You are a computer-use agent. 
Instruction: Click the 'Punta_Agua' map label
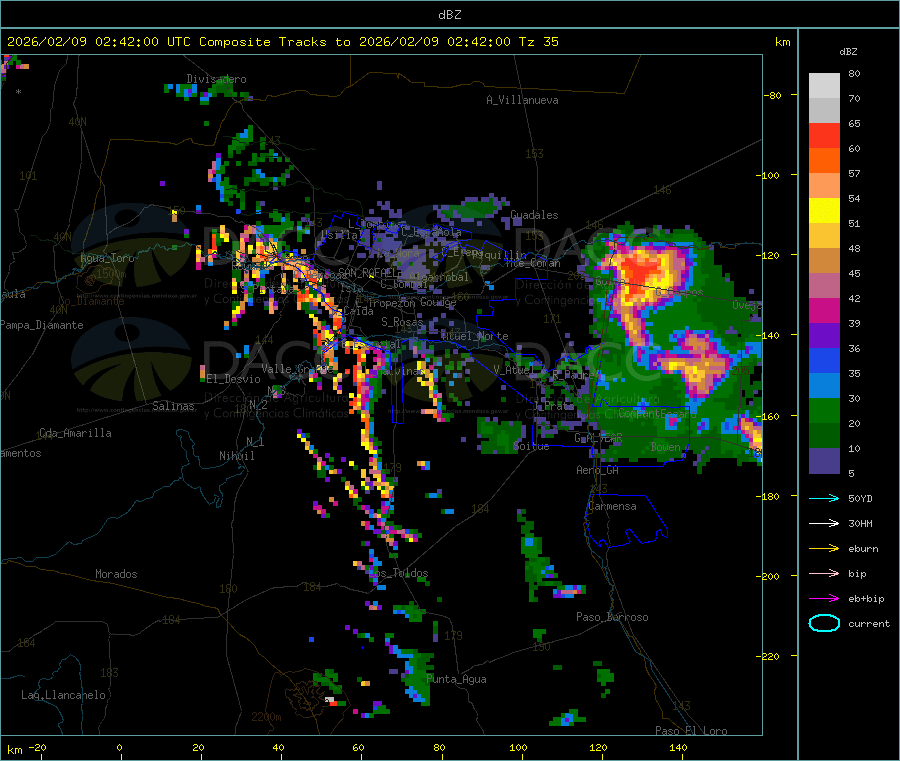(456, 680)
